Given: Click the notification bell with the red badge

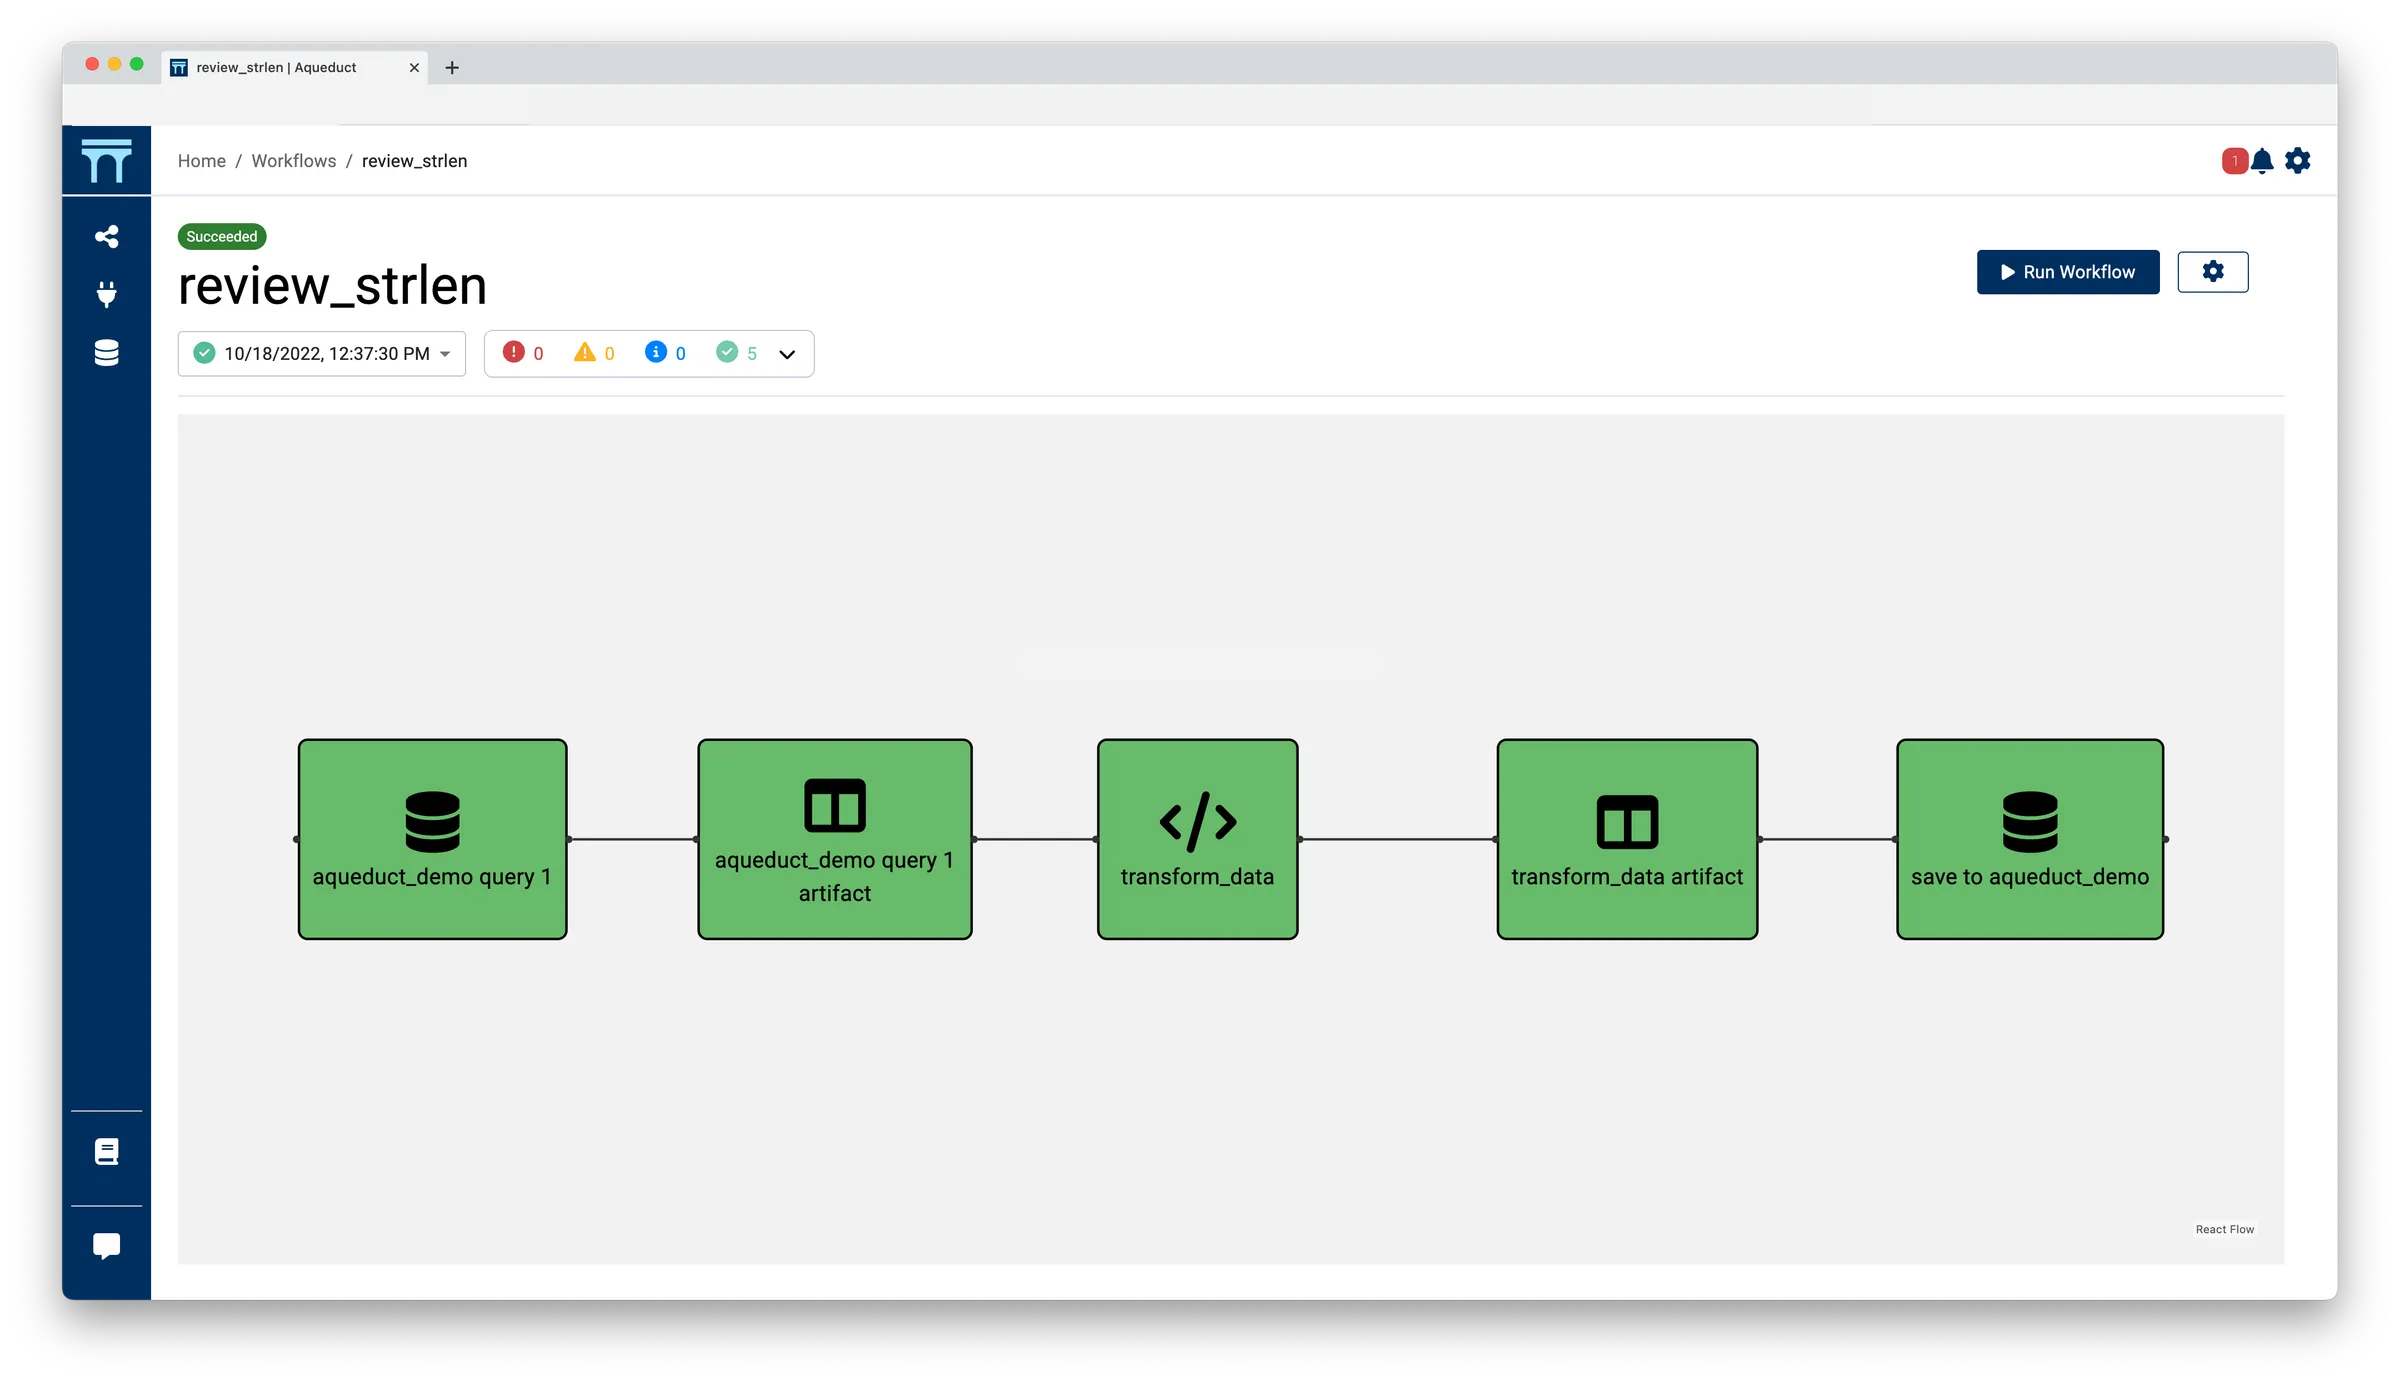Looking at the screenshot, I should coord(2260,160).
